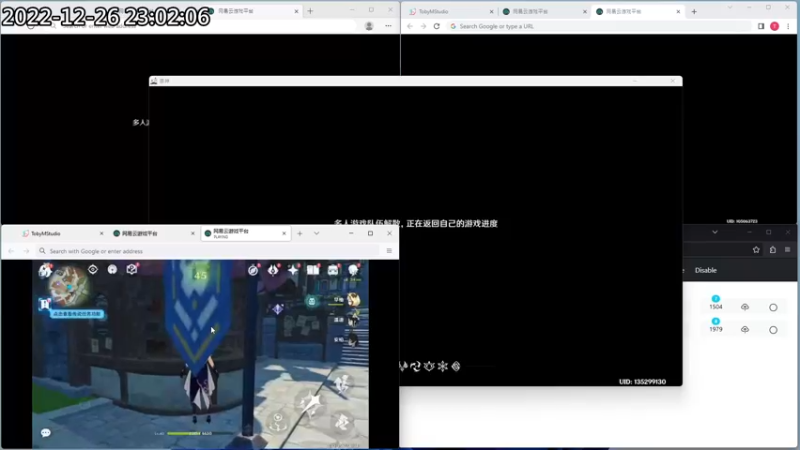Bookmark page with star in right dark browser

point(756,249)
